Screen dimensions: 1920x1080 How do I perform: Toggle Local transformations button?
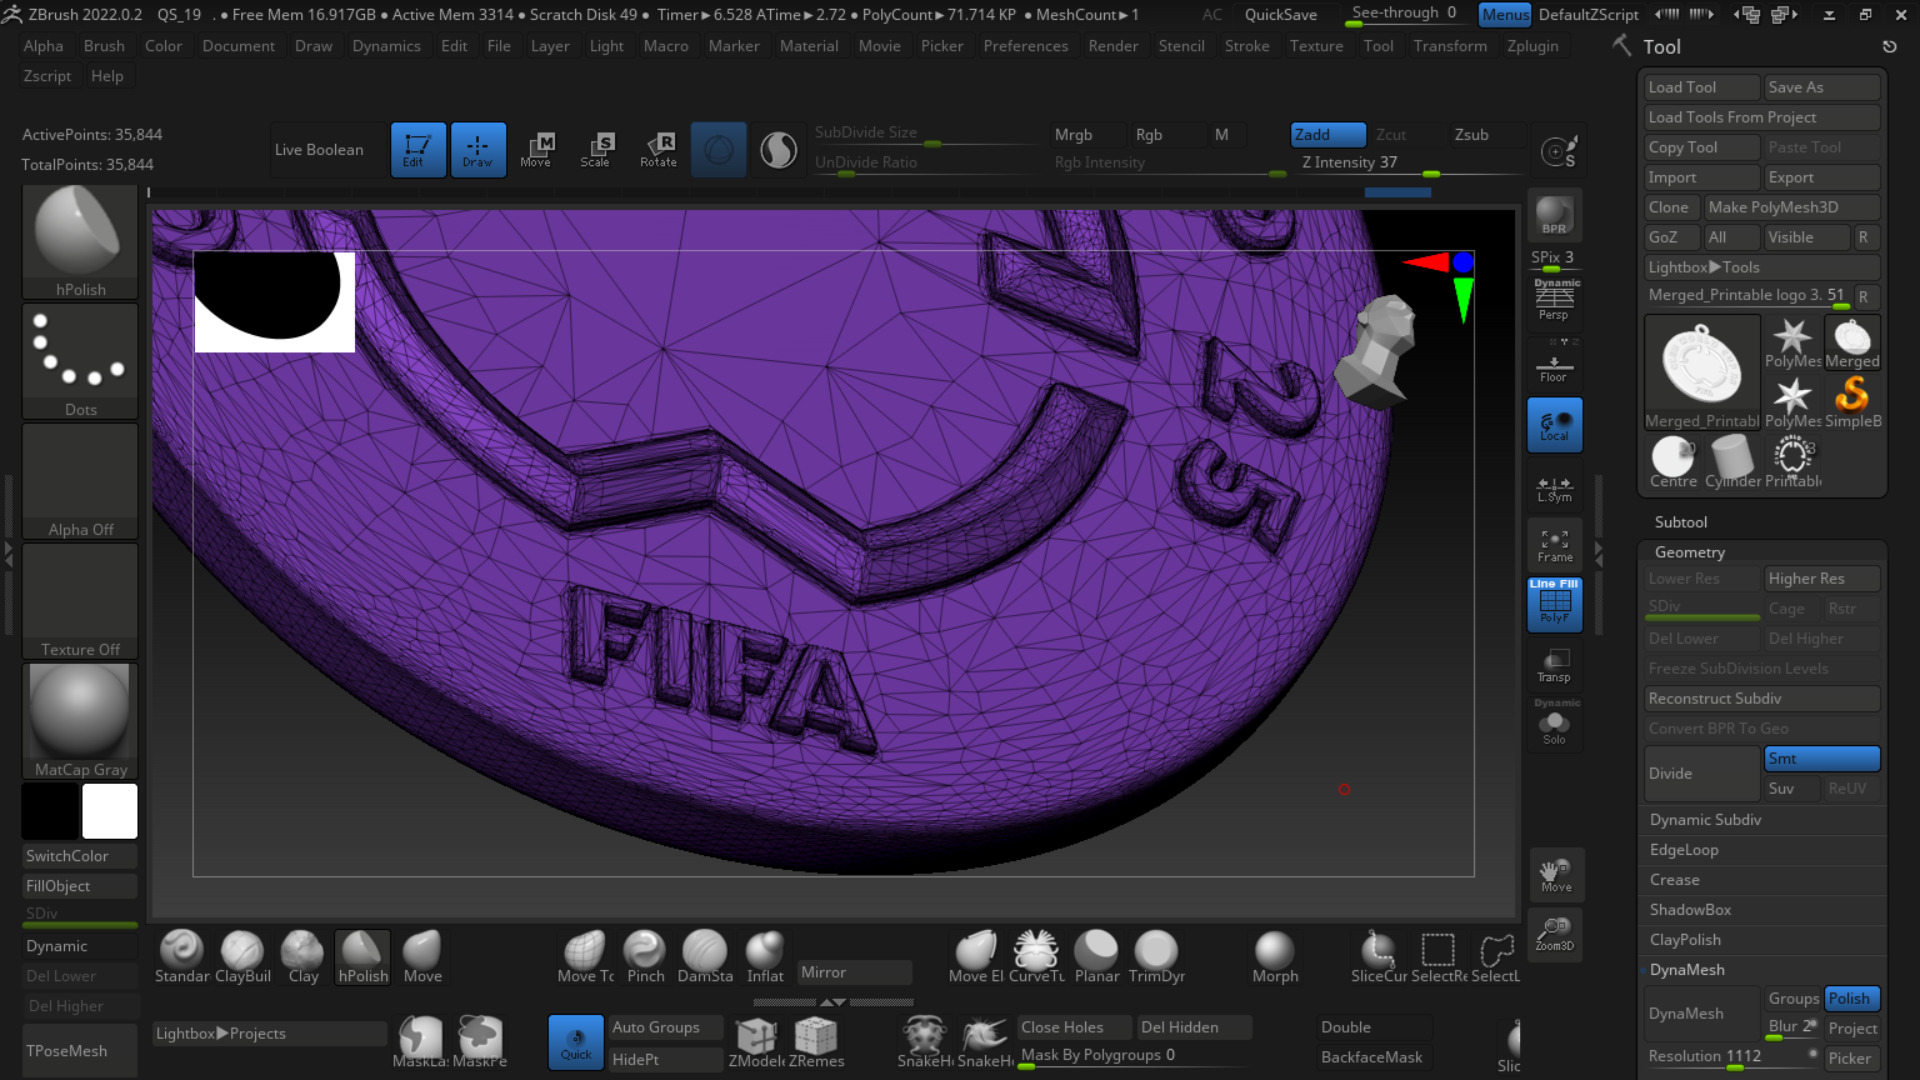1554,425
